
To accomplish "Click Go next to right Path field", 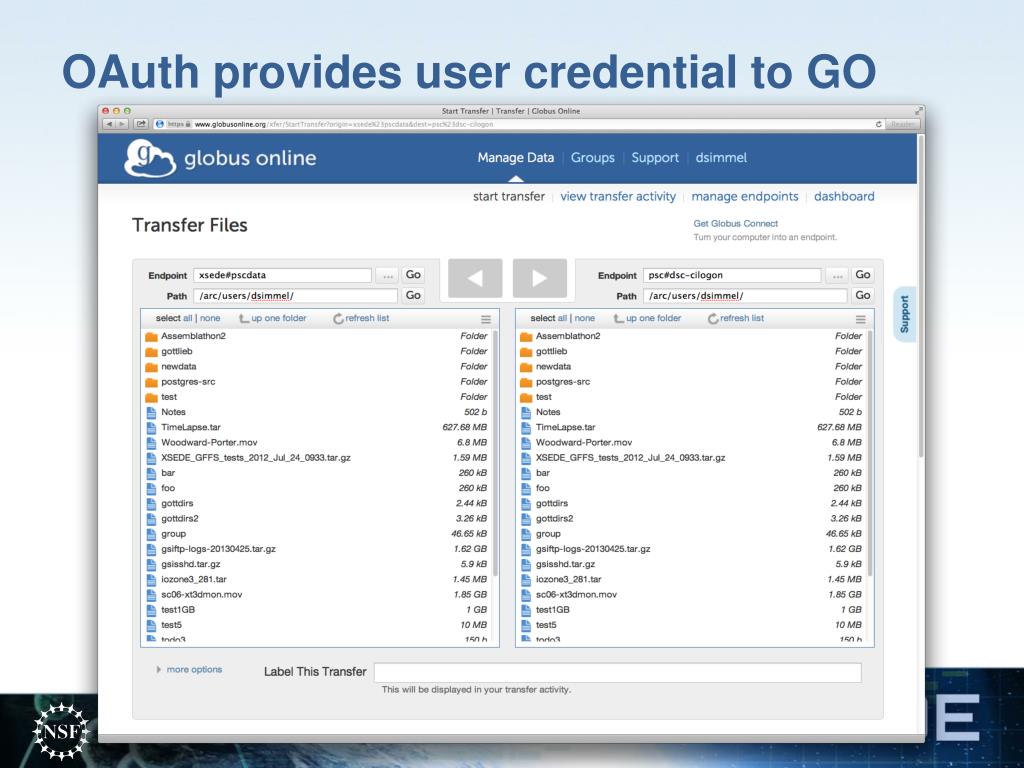I will click(x=863, y=295).
